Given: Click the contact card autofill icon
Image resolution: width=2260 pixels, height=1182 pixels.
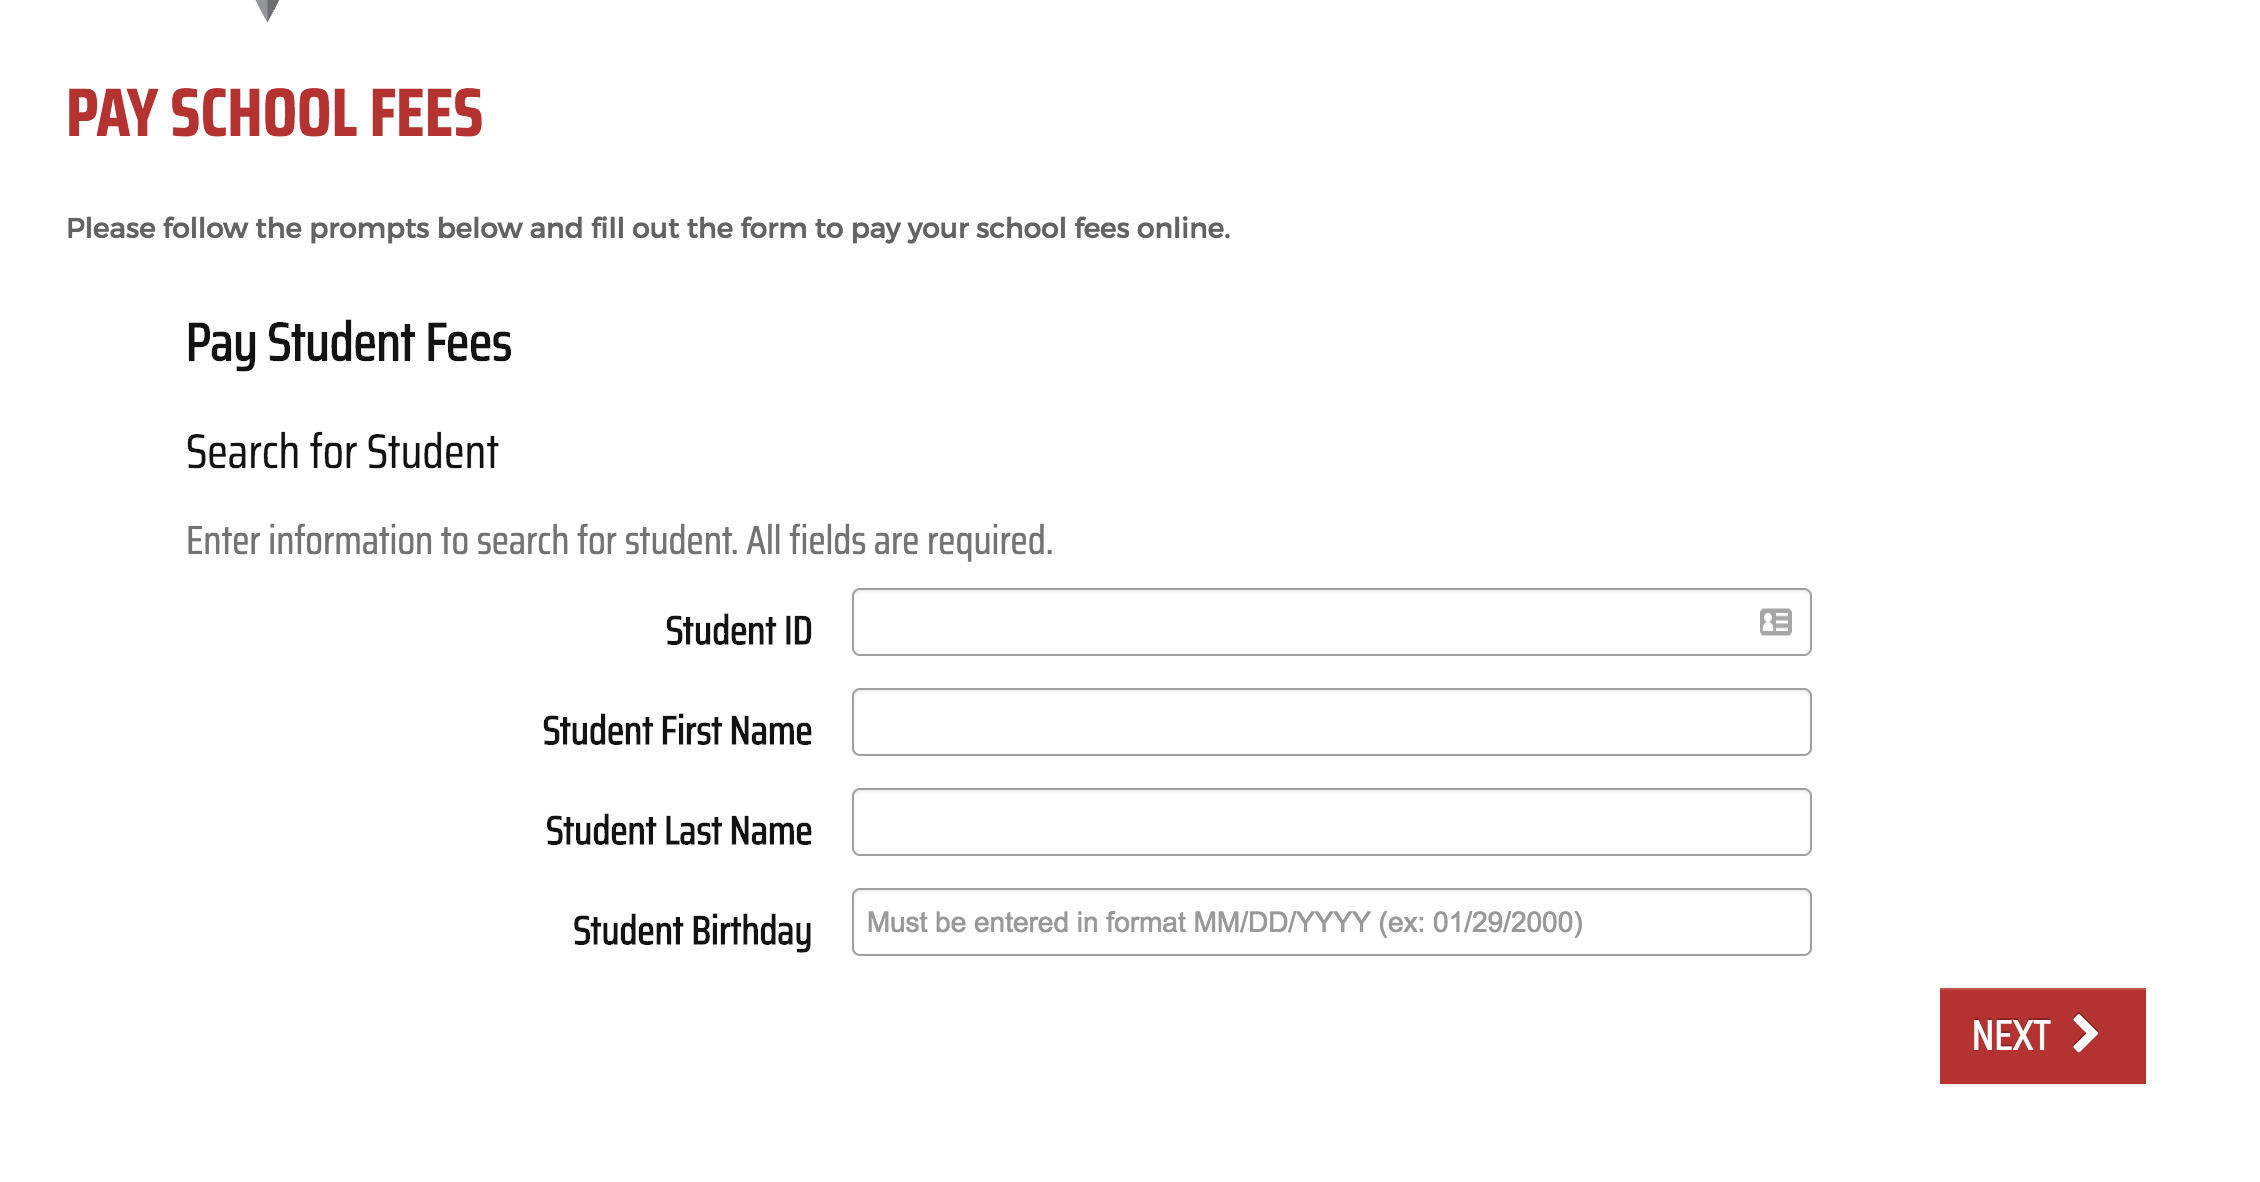Looking at the screenshot, I should [1775, 622].
